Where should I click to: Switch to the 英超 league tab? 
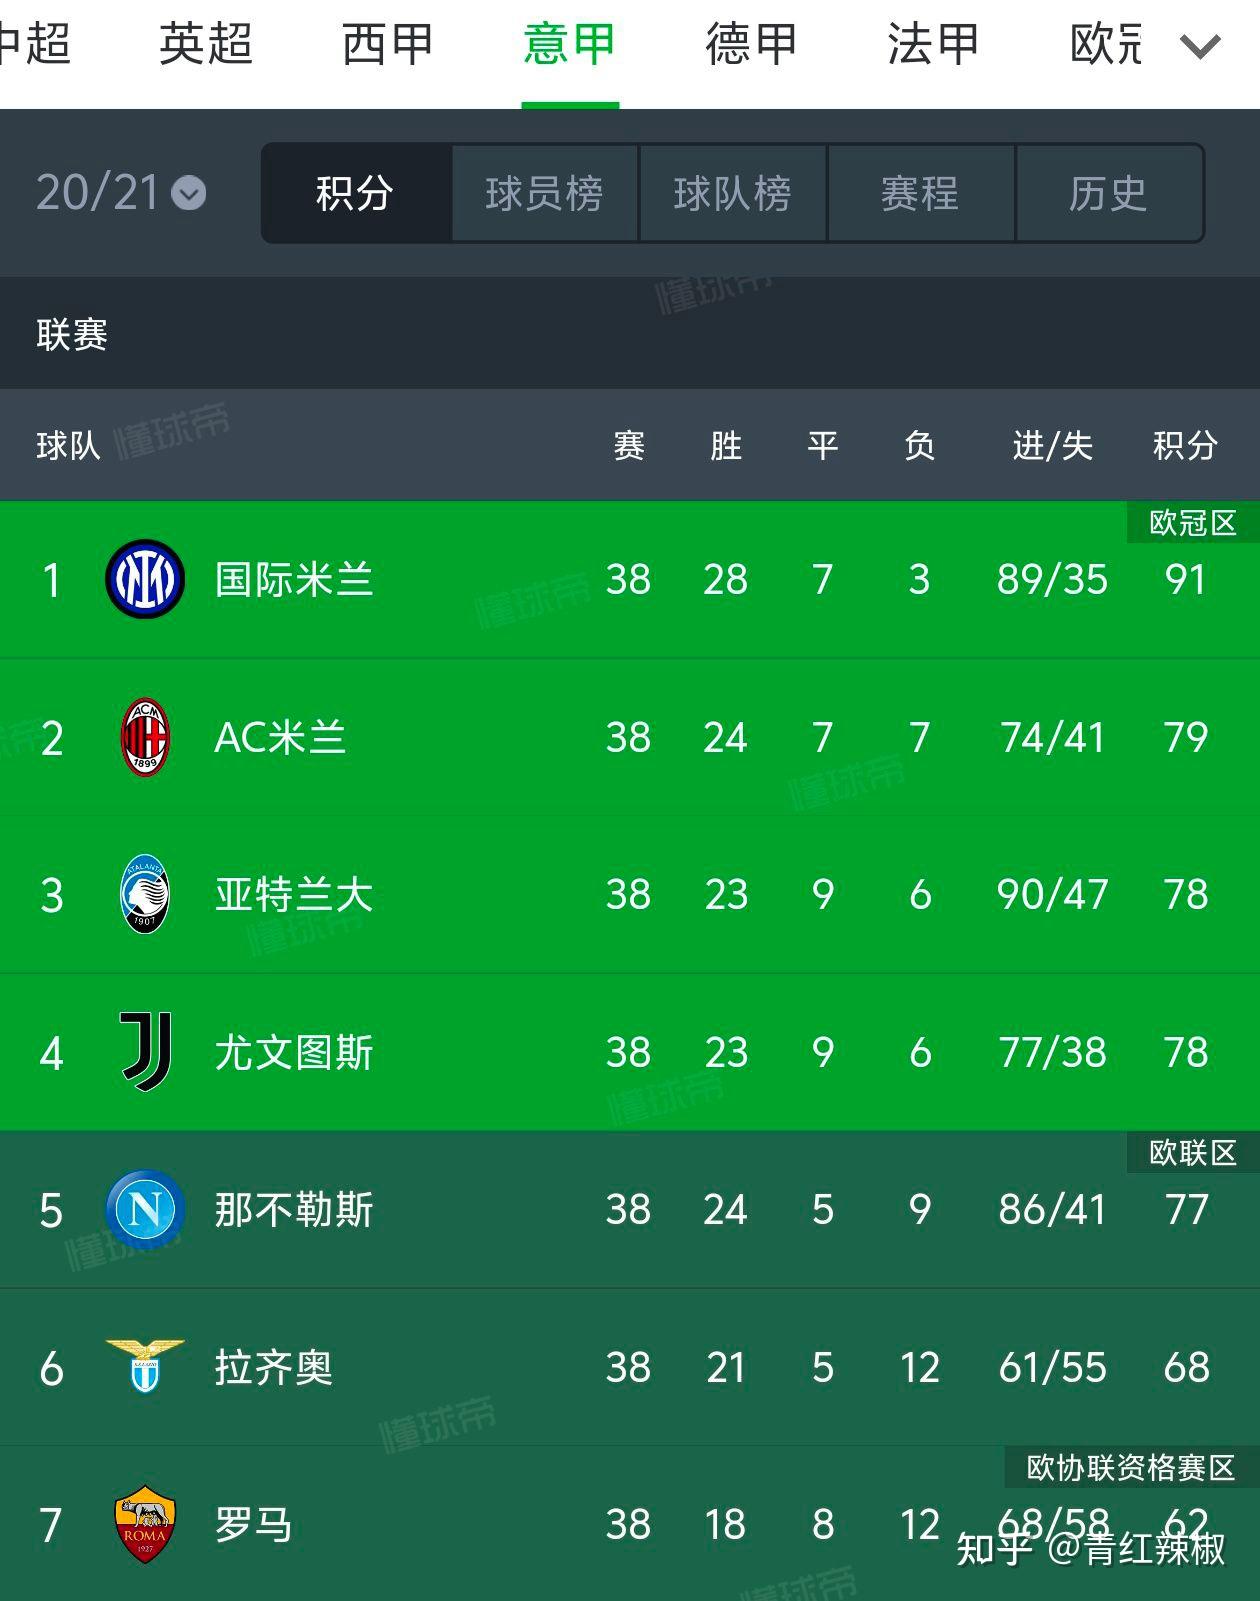(x=206, y=44)
